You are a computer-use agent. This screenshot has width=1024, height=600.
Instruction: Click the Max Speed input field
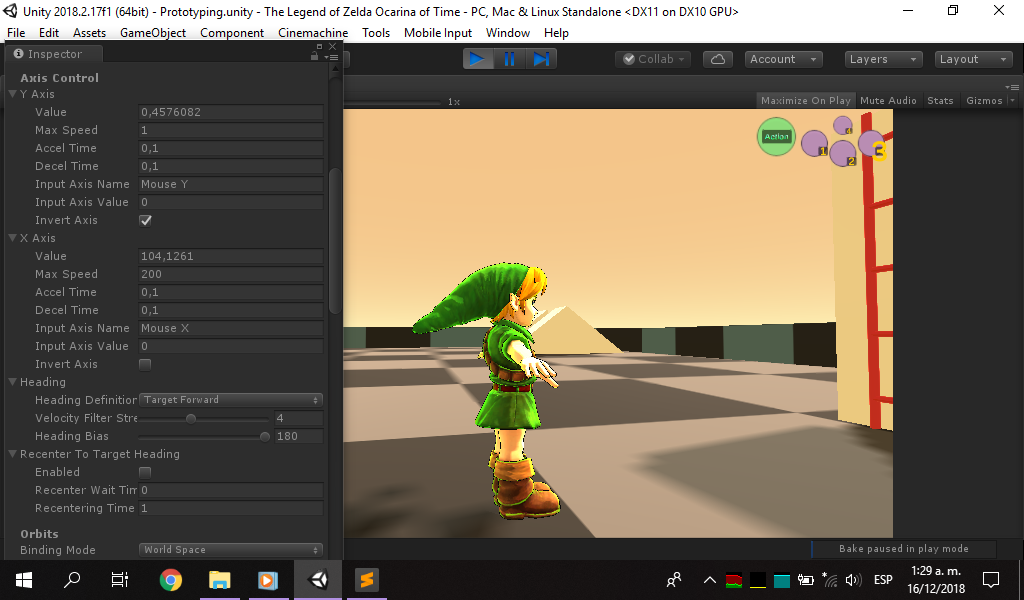231,130
